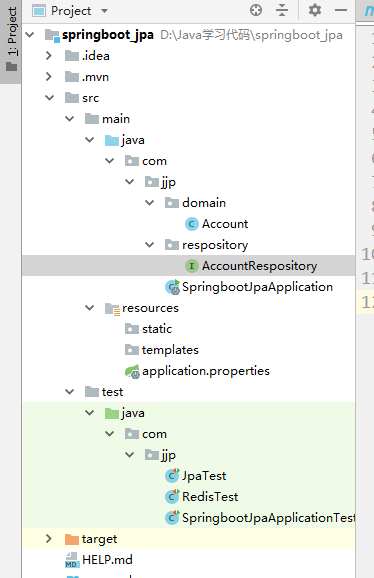Click the blue main java folder icon
This screenshot has height=578, width=374.
pos(112,140)
